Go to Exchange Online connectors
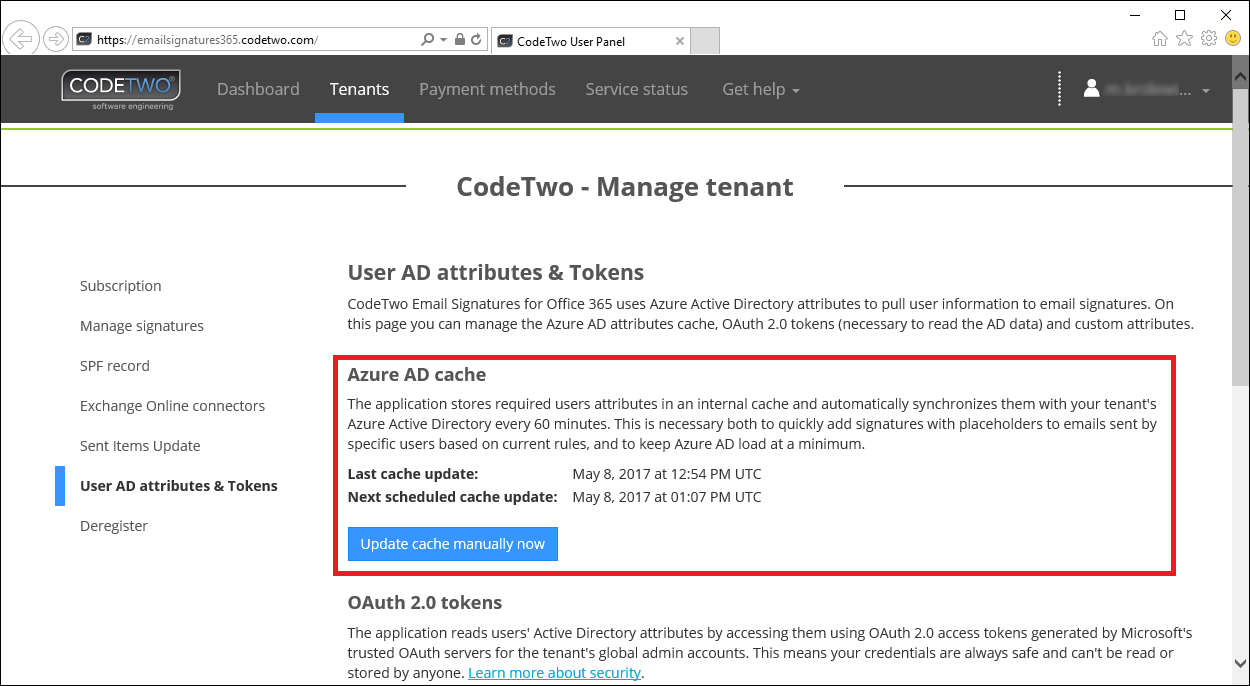Viewport: 1250px width, 686px height. tap(172, 406)
